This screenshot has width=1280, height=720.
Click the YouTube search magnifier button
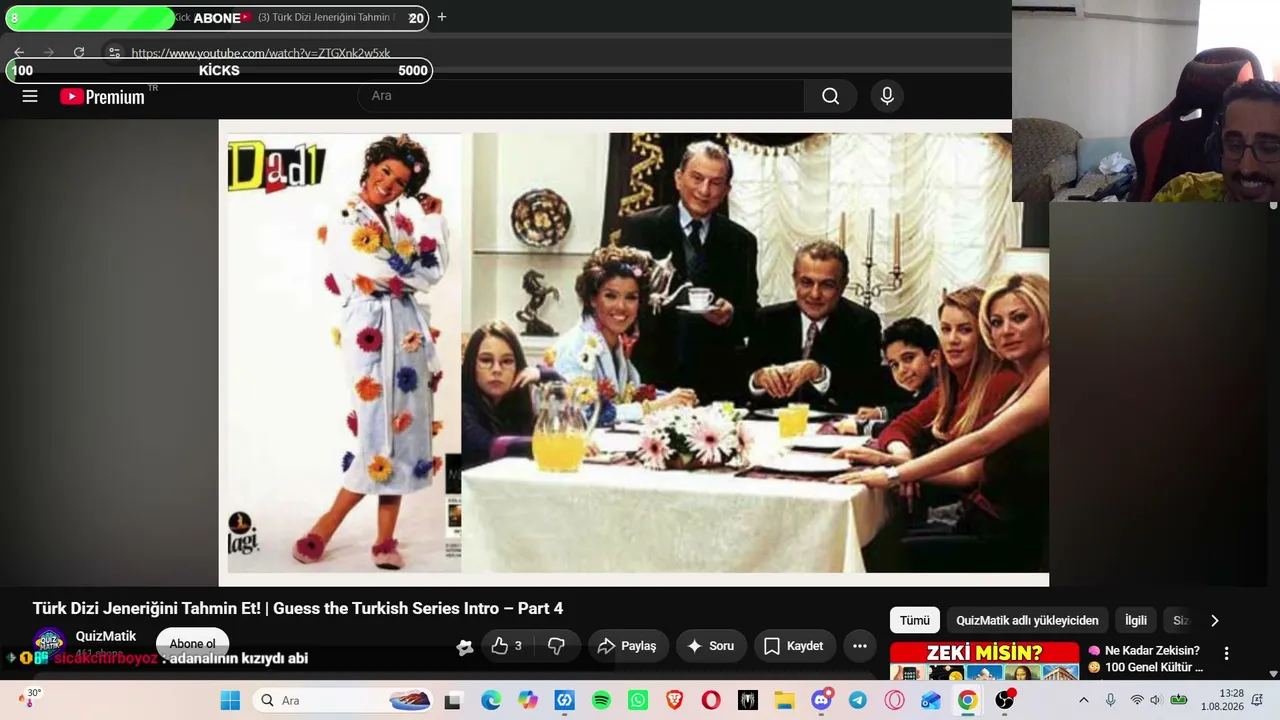coord(830,96)
